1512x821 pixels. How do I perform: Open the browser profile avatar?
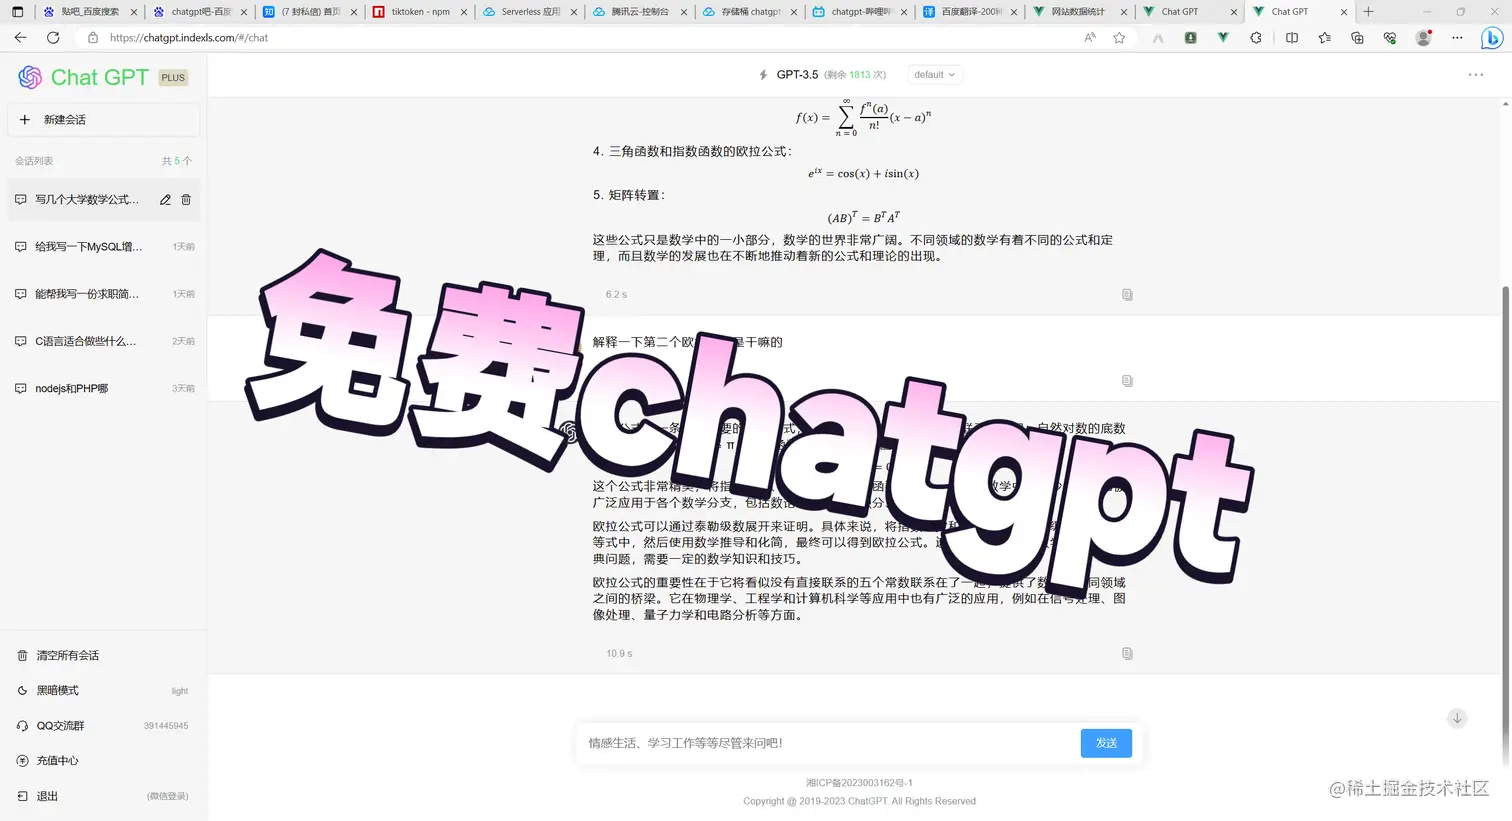coord(1423,38)
